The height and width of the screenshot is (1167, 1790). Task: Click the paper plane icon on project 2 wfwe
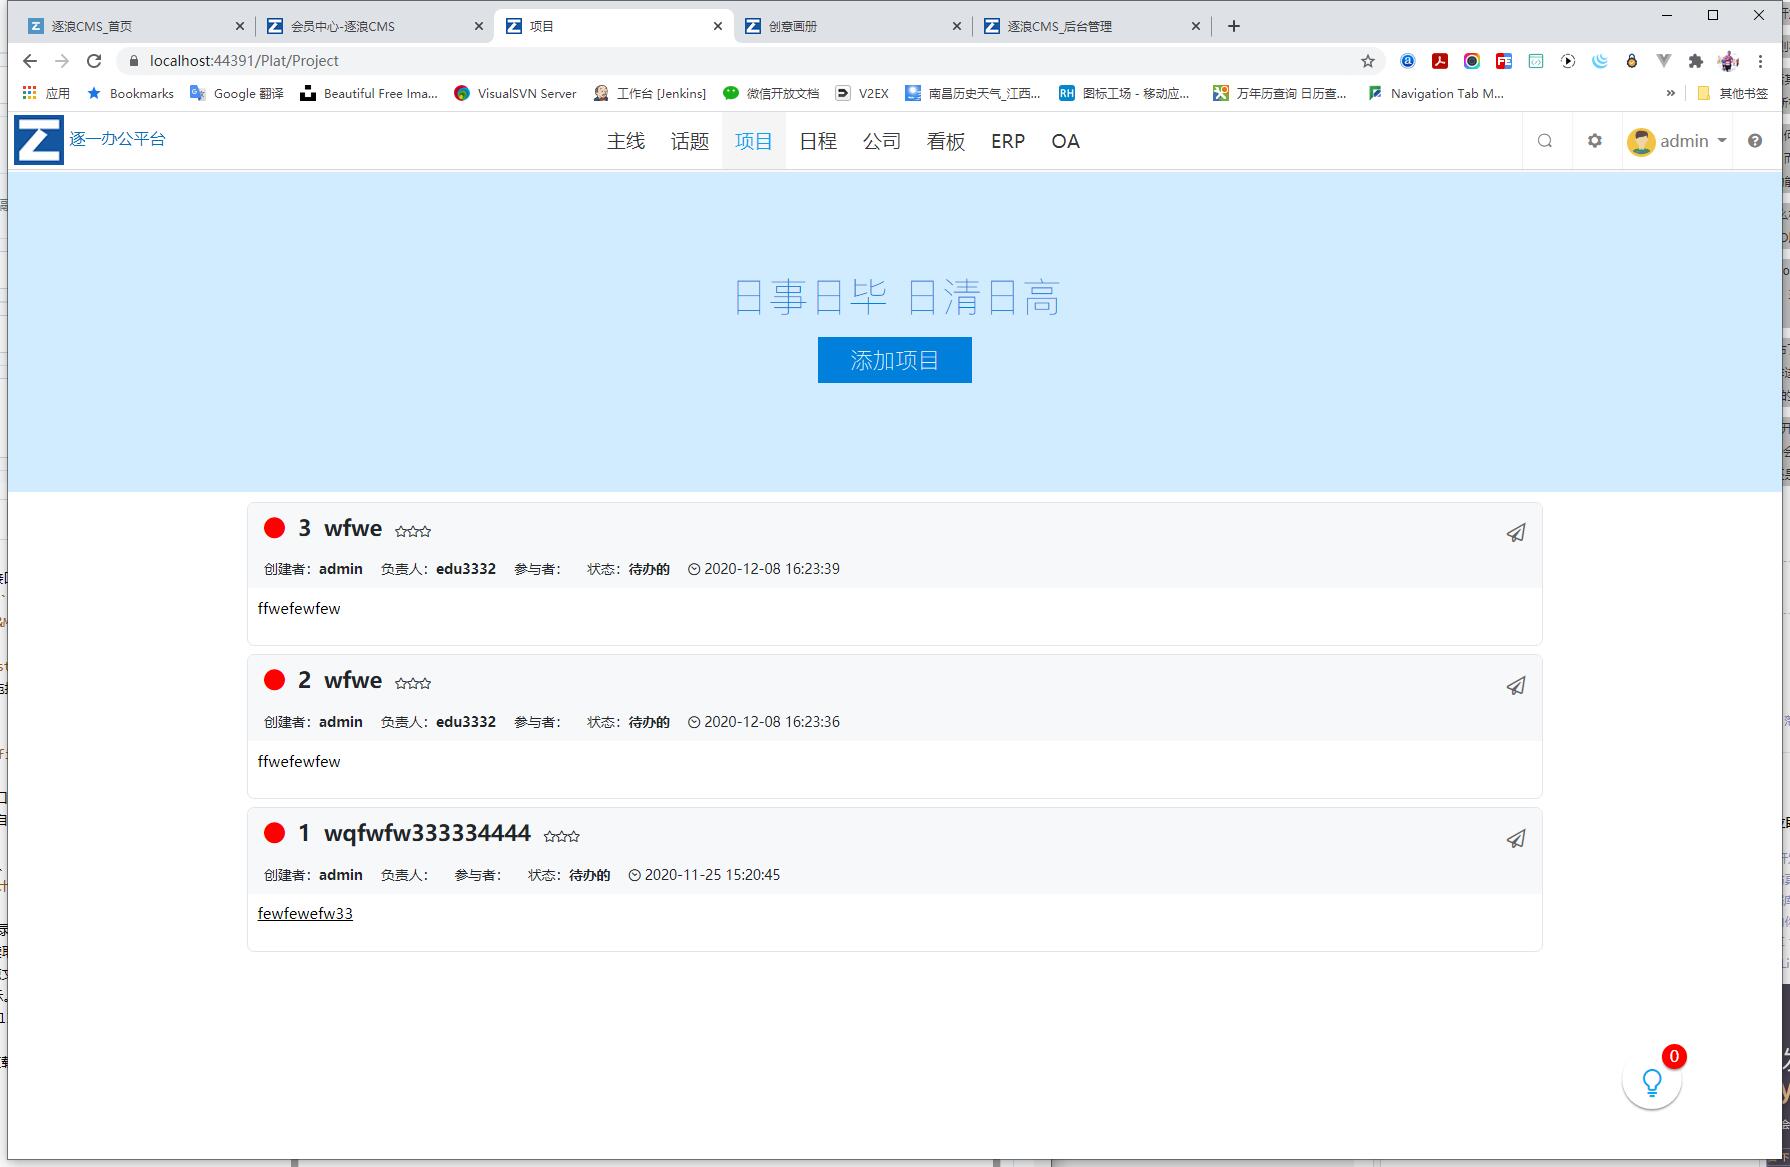point(1516,686)
